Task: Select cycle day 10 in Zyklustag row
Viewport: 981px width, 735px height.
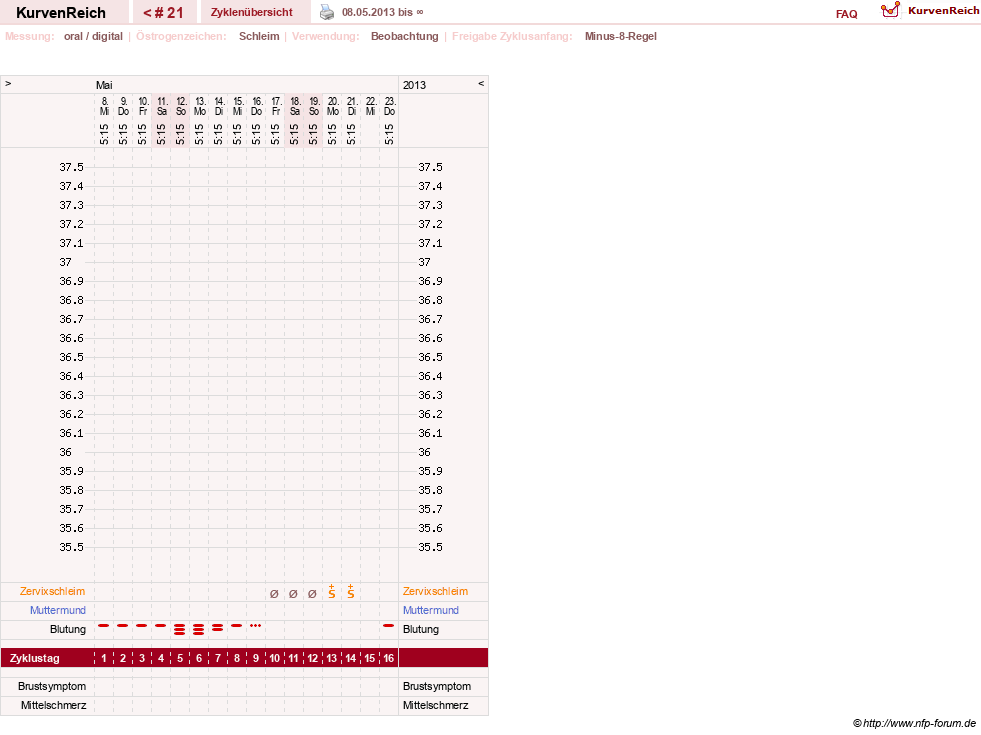Action: tap(275, 658)
